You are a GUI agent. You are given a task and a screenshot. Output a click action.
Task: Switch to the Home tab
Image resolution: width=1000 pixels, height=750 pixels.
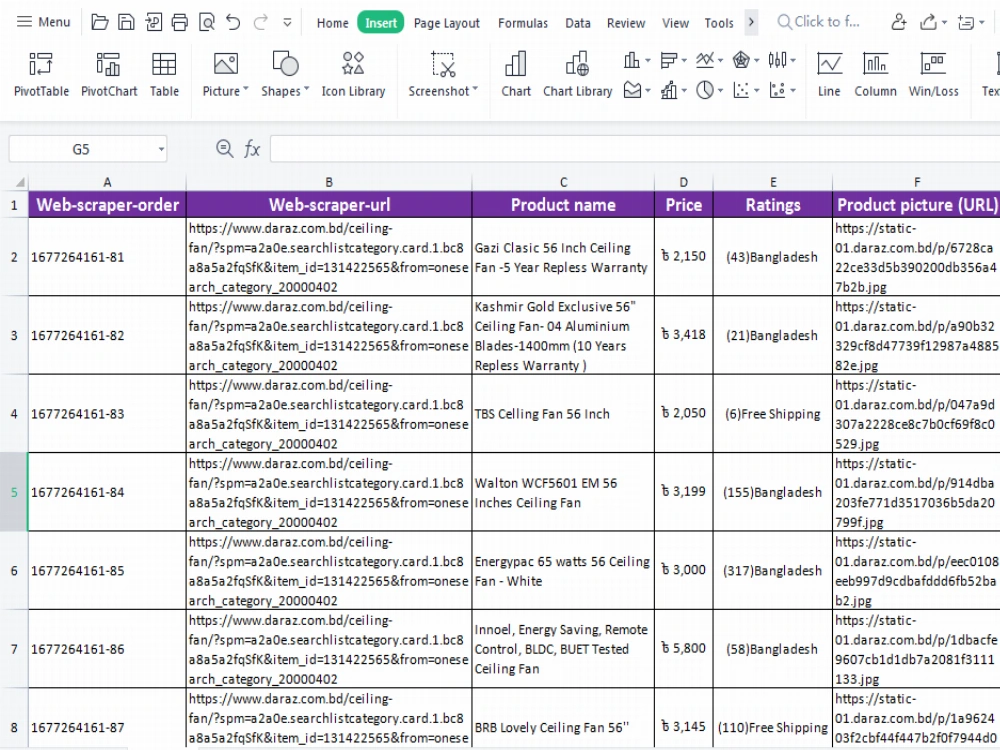332,23
